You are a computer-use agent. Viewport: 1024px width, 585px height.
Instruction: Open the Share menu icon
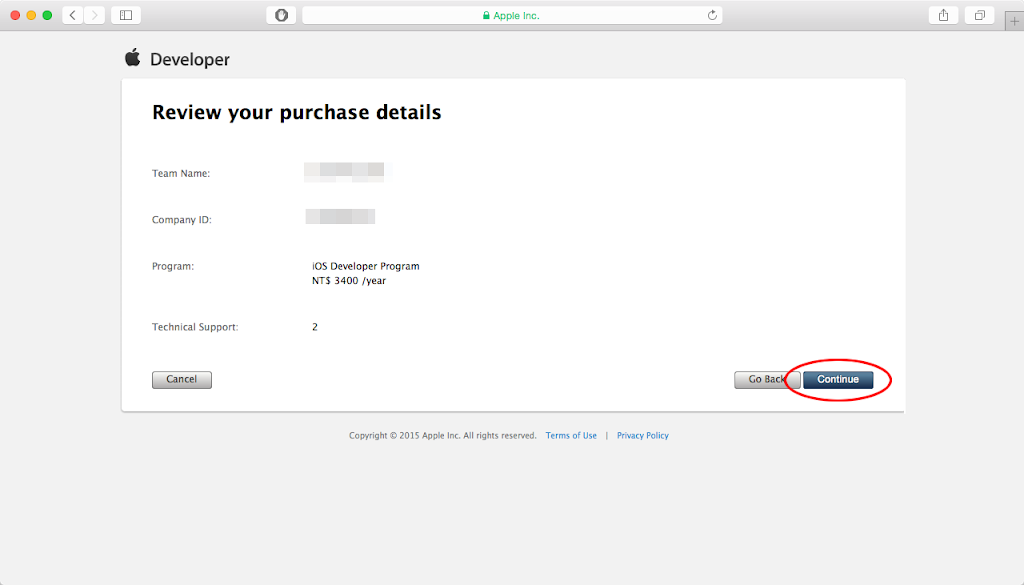(x=943, y=15)
